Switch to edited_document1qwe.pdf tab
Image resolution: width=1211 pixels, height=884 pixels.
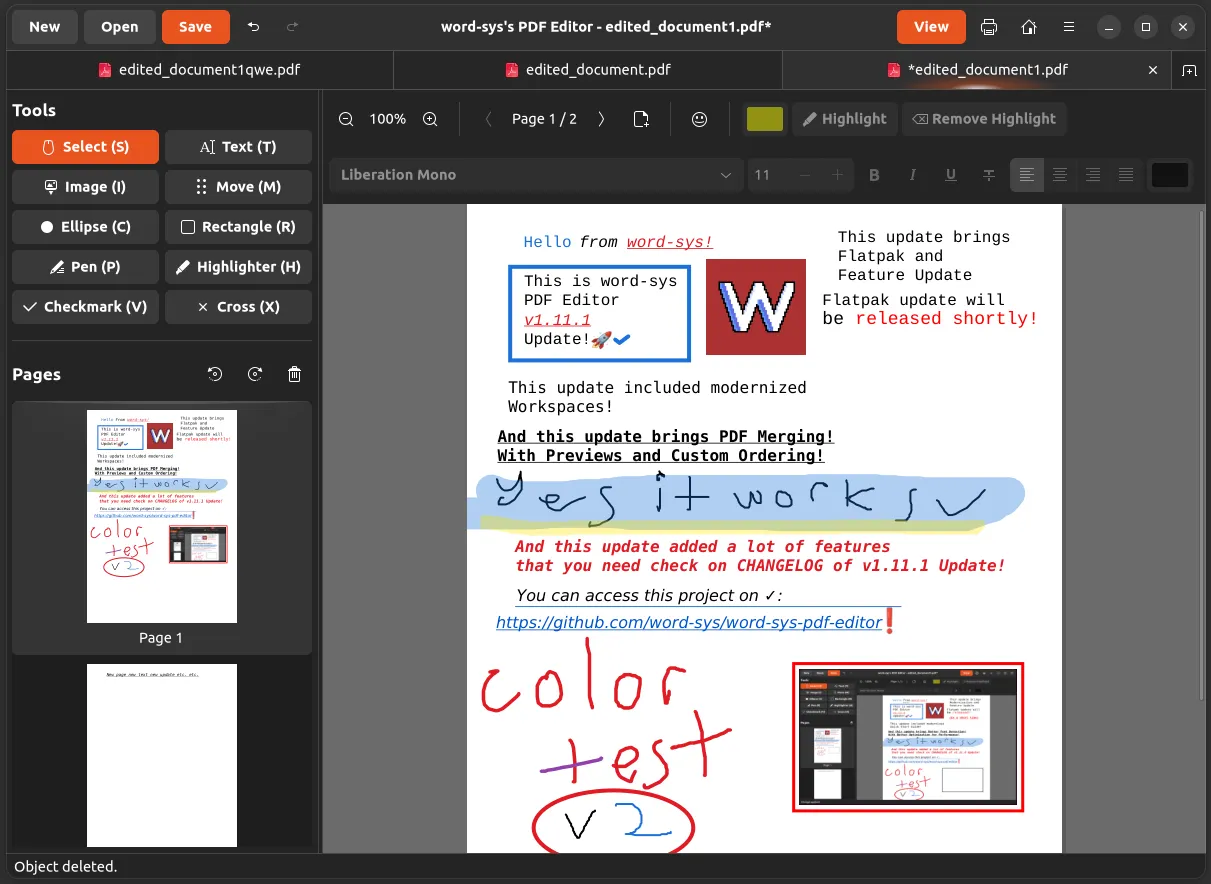click(x=199, y=70)
